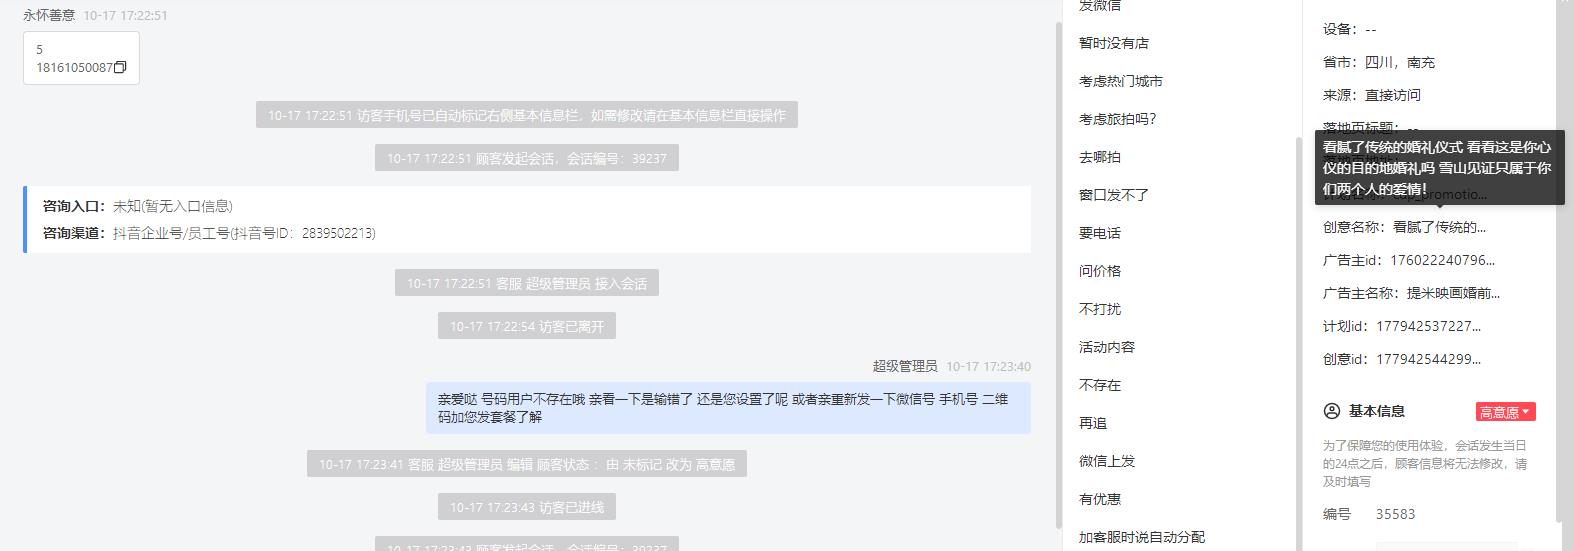This screenshot has height=551, width=1574.
Task: Click the chat history vertical scrollbar
Action: pyautogui.click(x=1059, y=275)
